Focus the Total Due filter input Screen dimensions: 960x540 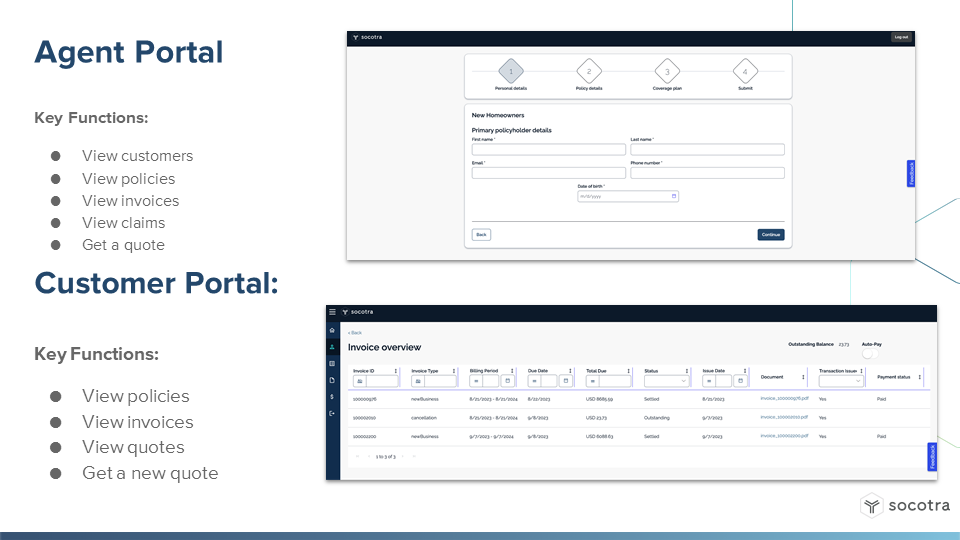(x=615, y=381)
